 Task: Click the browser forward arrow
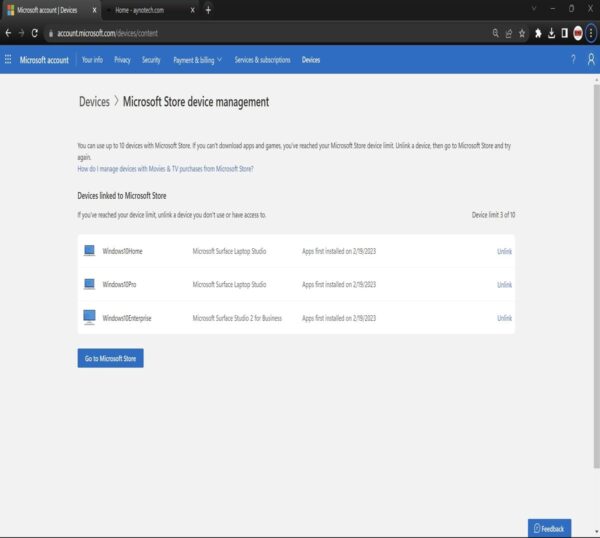[21, 33]
